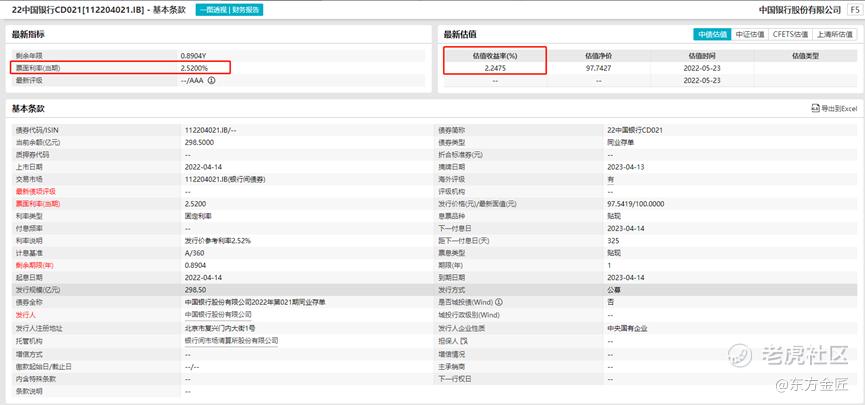Click the 2.2475 valuation yield value

pyautogui.click(x=495, y=68)
